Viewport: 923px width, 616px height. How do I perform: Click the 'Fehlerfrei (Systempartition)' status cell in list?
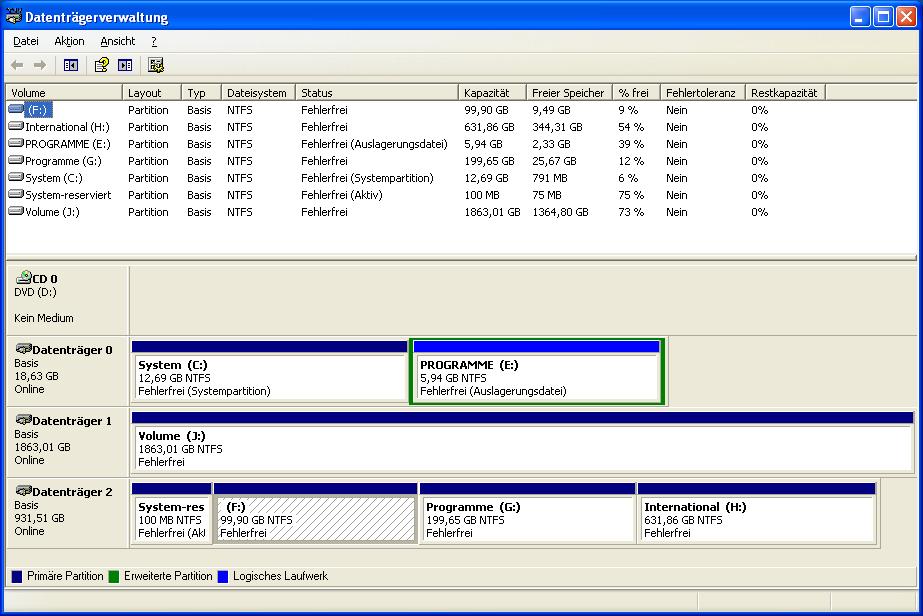tap(367, 178)
